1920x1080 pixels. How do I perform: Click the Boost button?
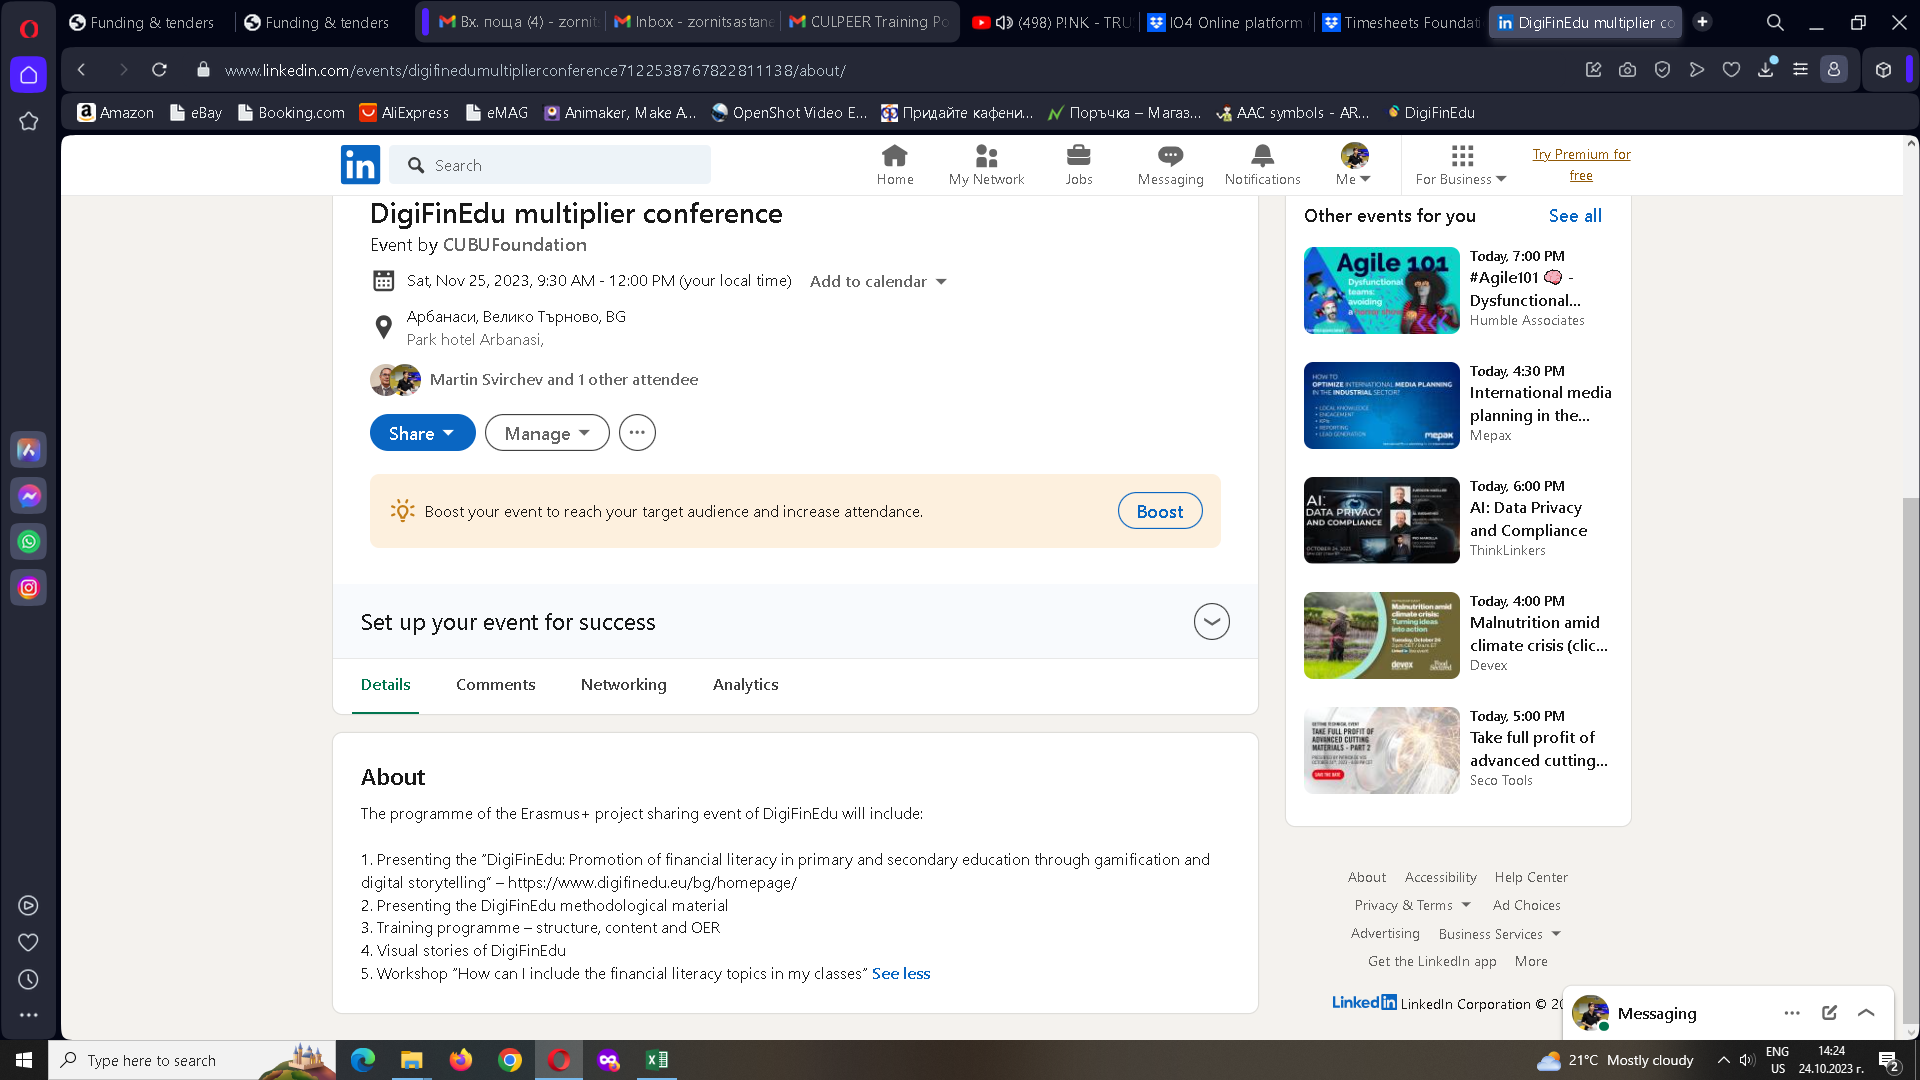point(1160,511)
